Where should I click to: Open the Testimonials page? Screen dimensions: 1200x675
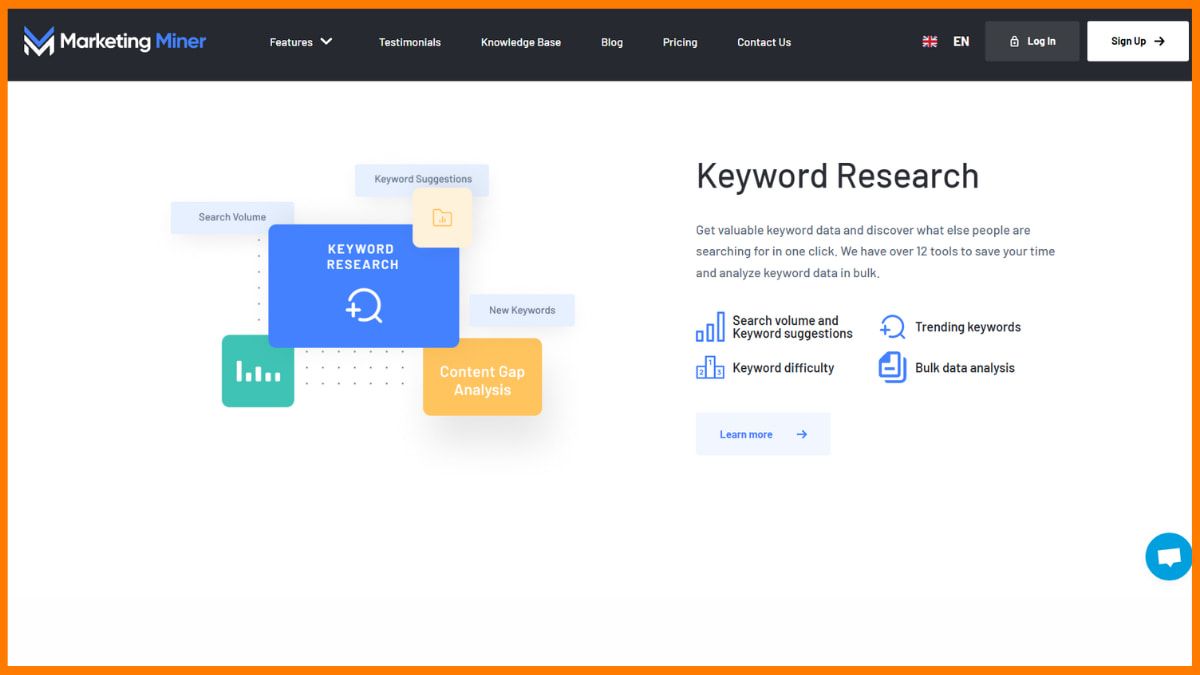(409, 42)
